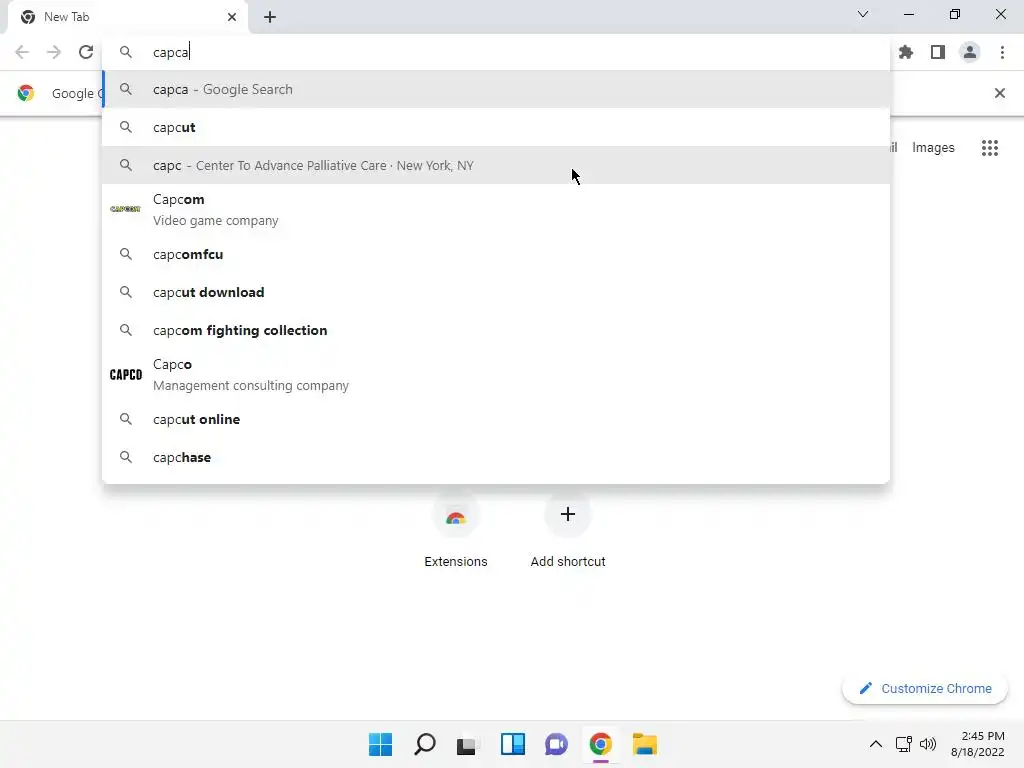The image size is (1024, 768).
Task: Open the Teams Chat taskbar icon
Action: pos(556,744)
